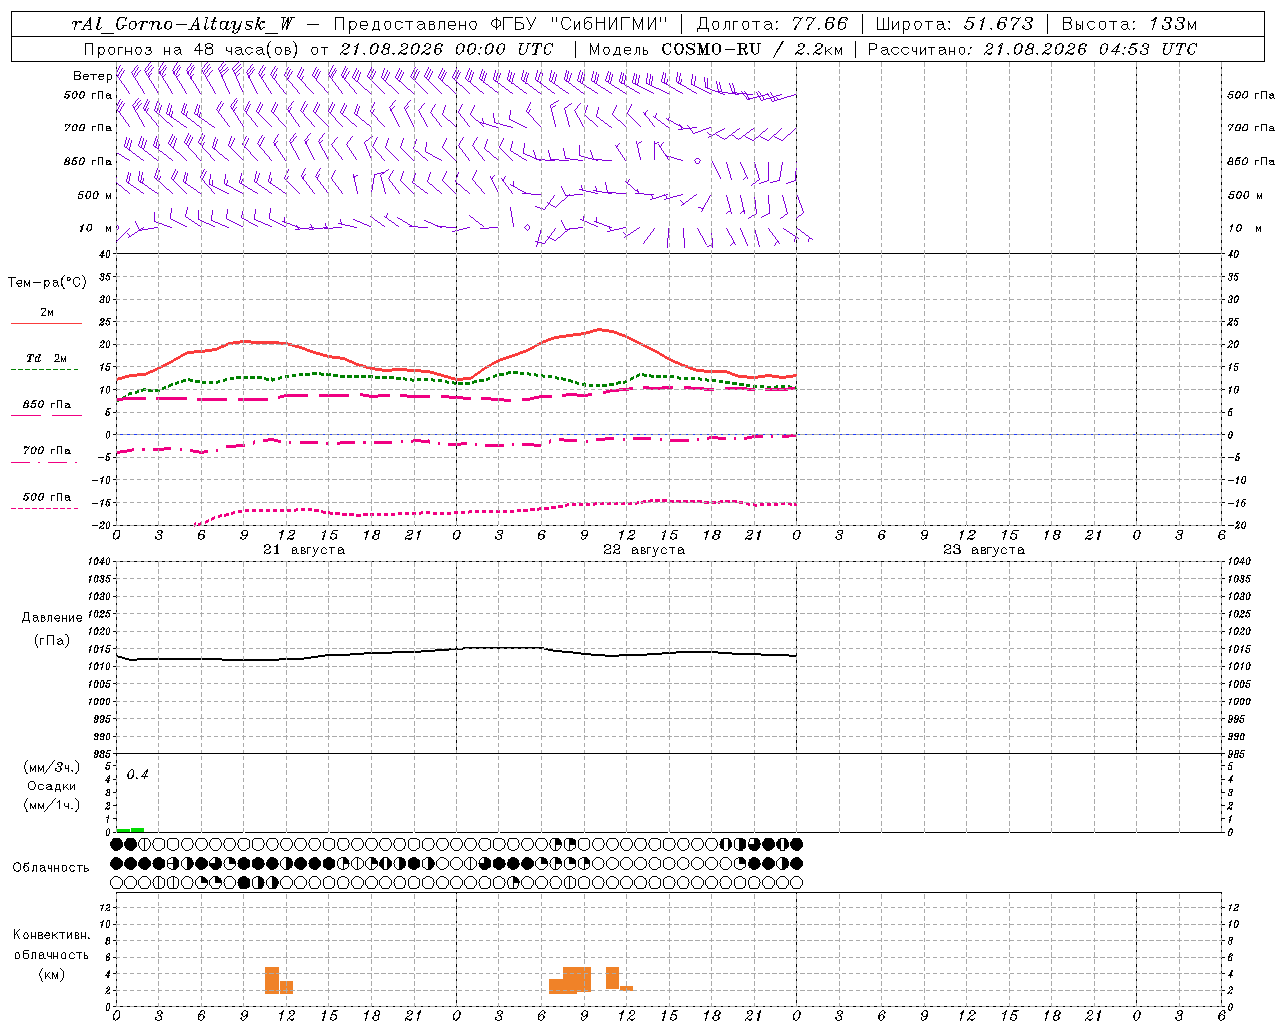Screen dimensions: 1280x1024
Task: Click the first filled cloud circle in top row
Action: [116, 845]
